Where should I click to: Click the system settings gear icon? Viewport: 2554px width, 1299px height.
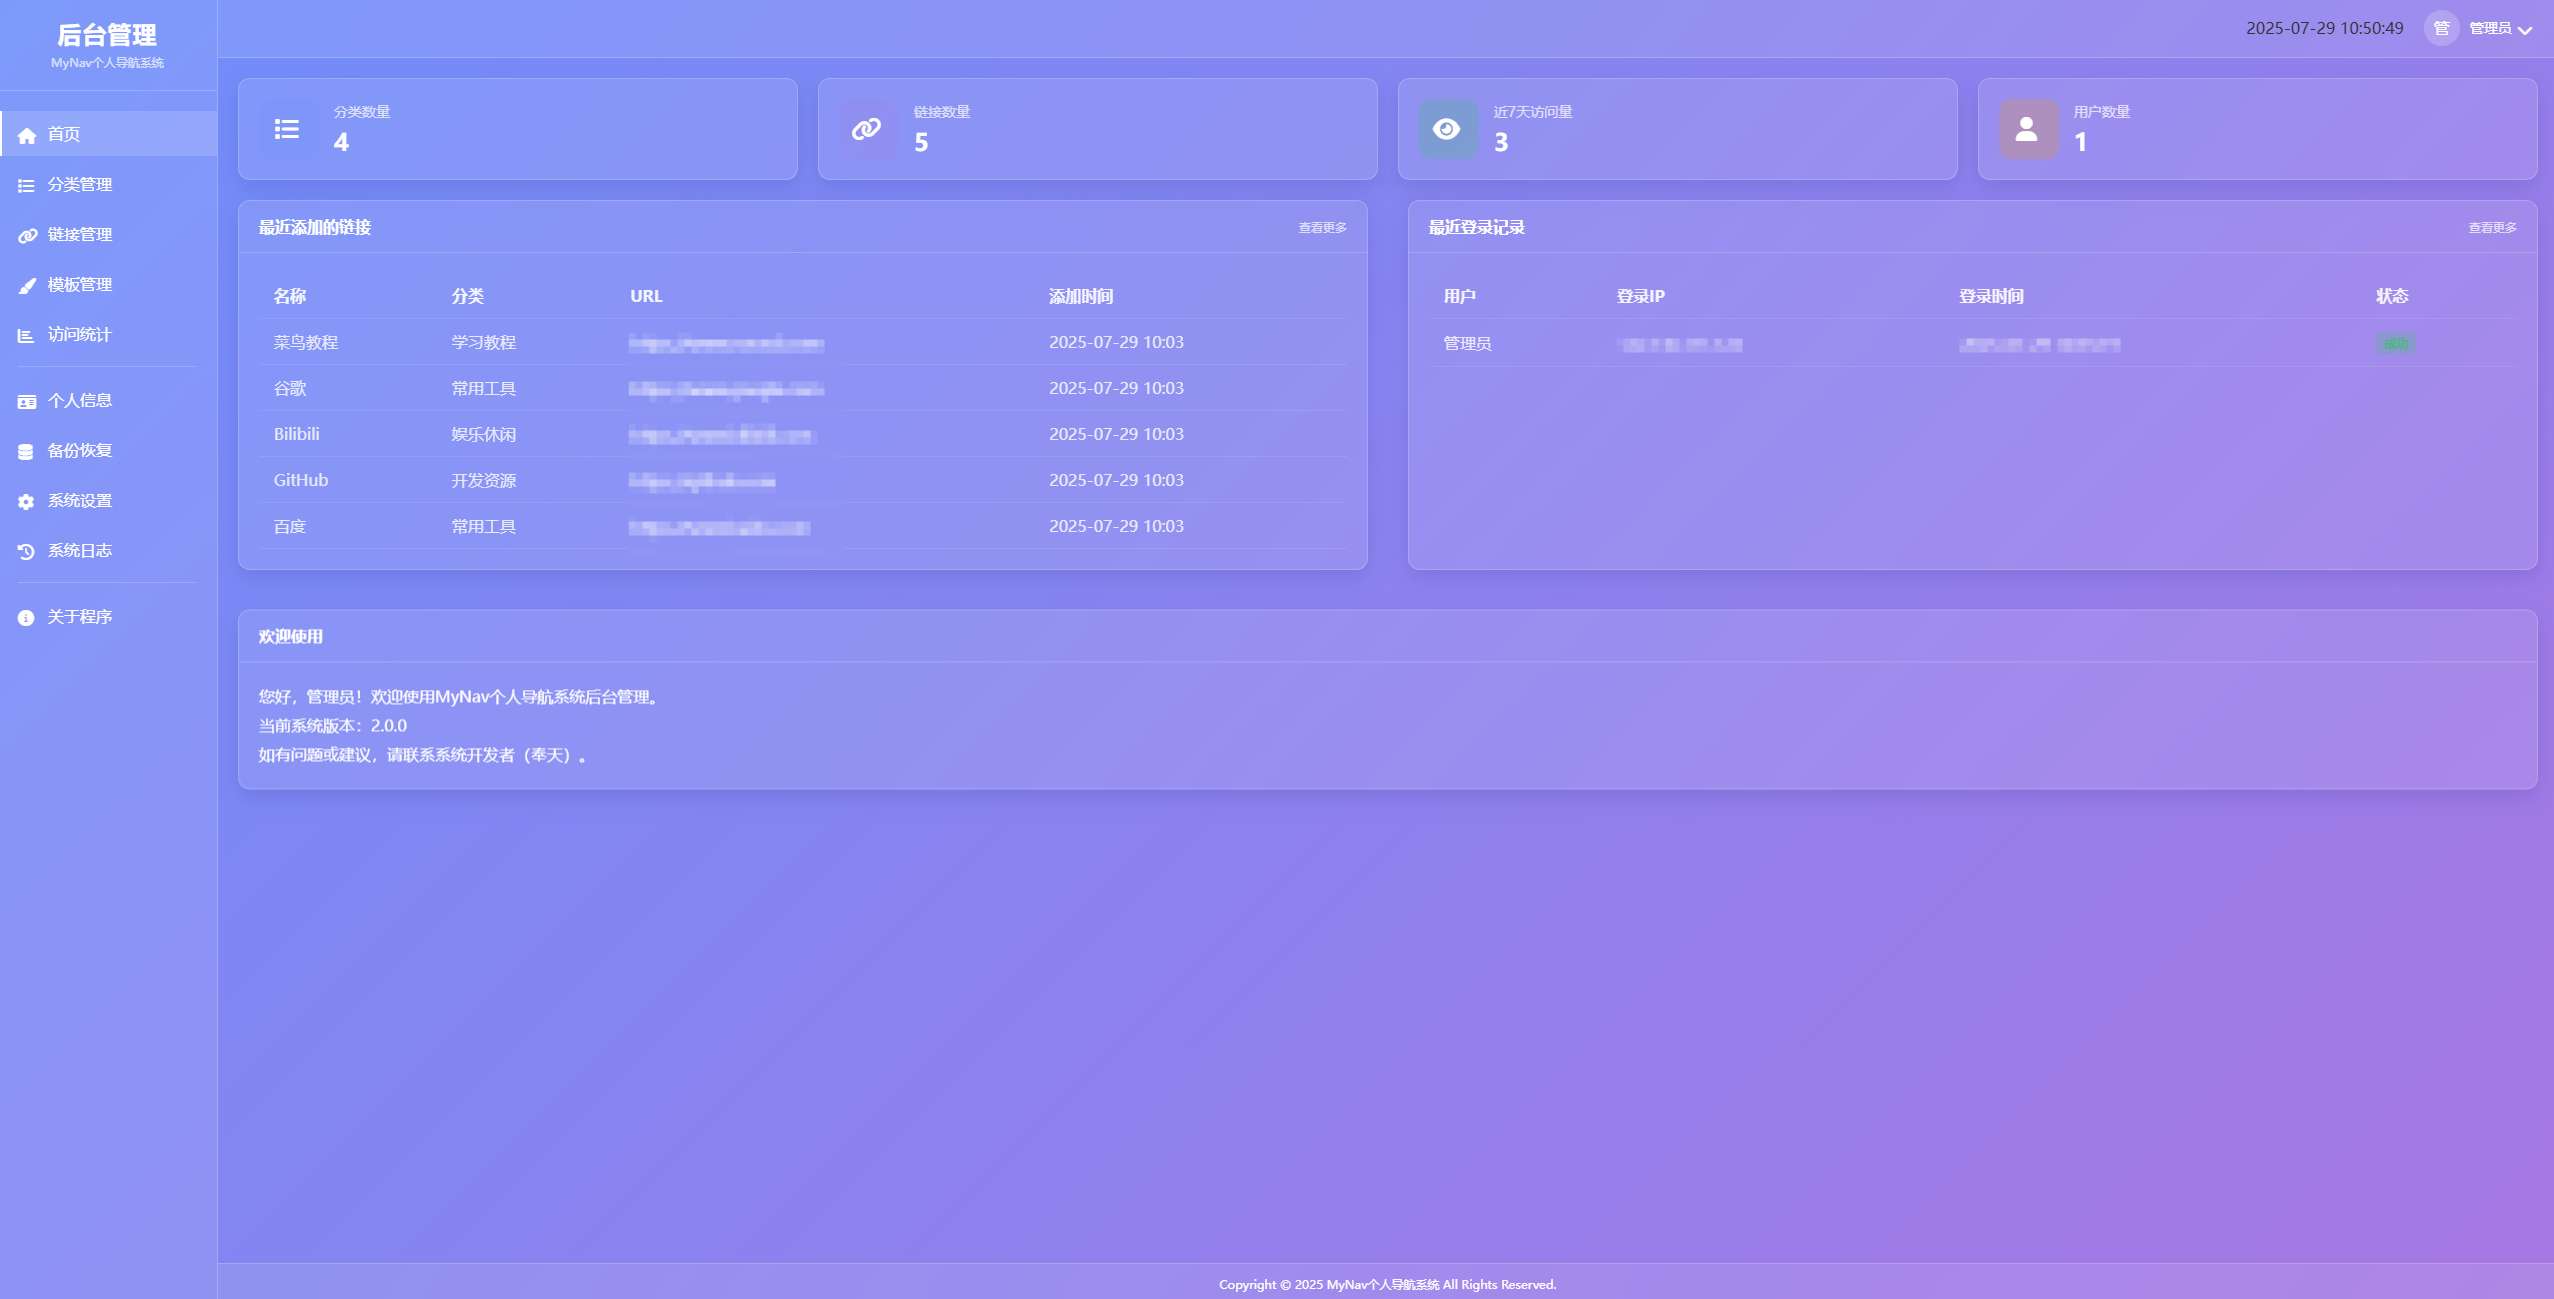[x=26, y=502]
